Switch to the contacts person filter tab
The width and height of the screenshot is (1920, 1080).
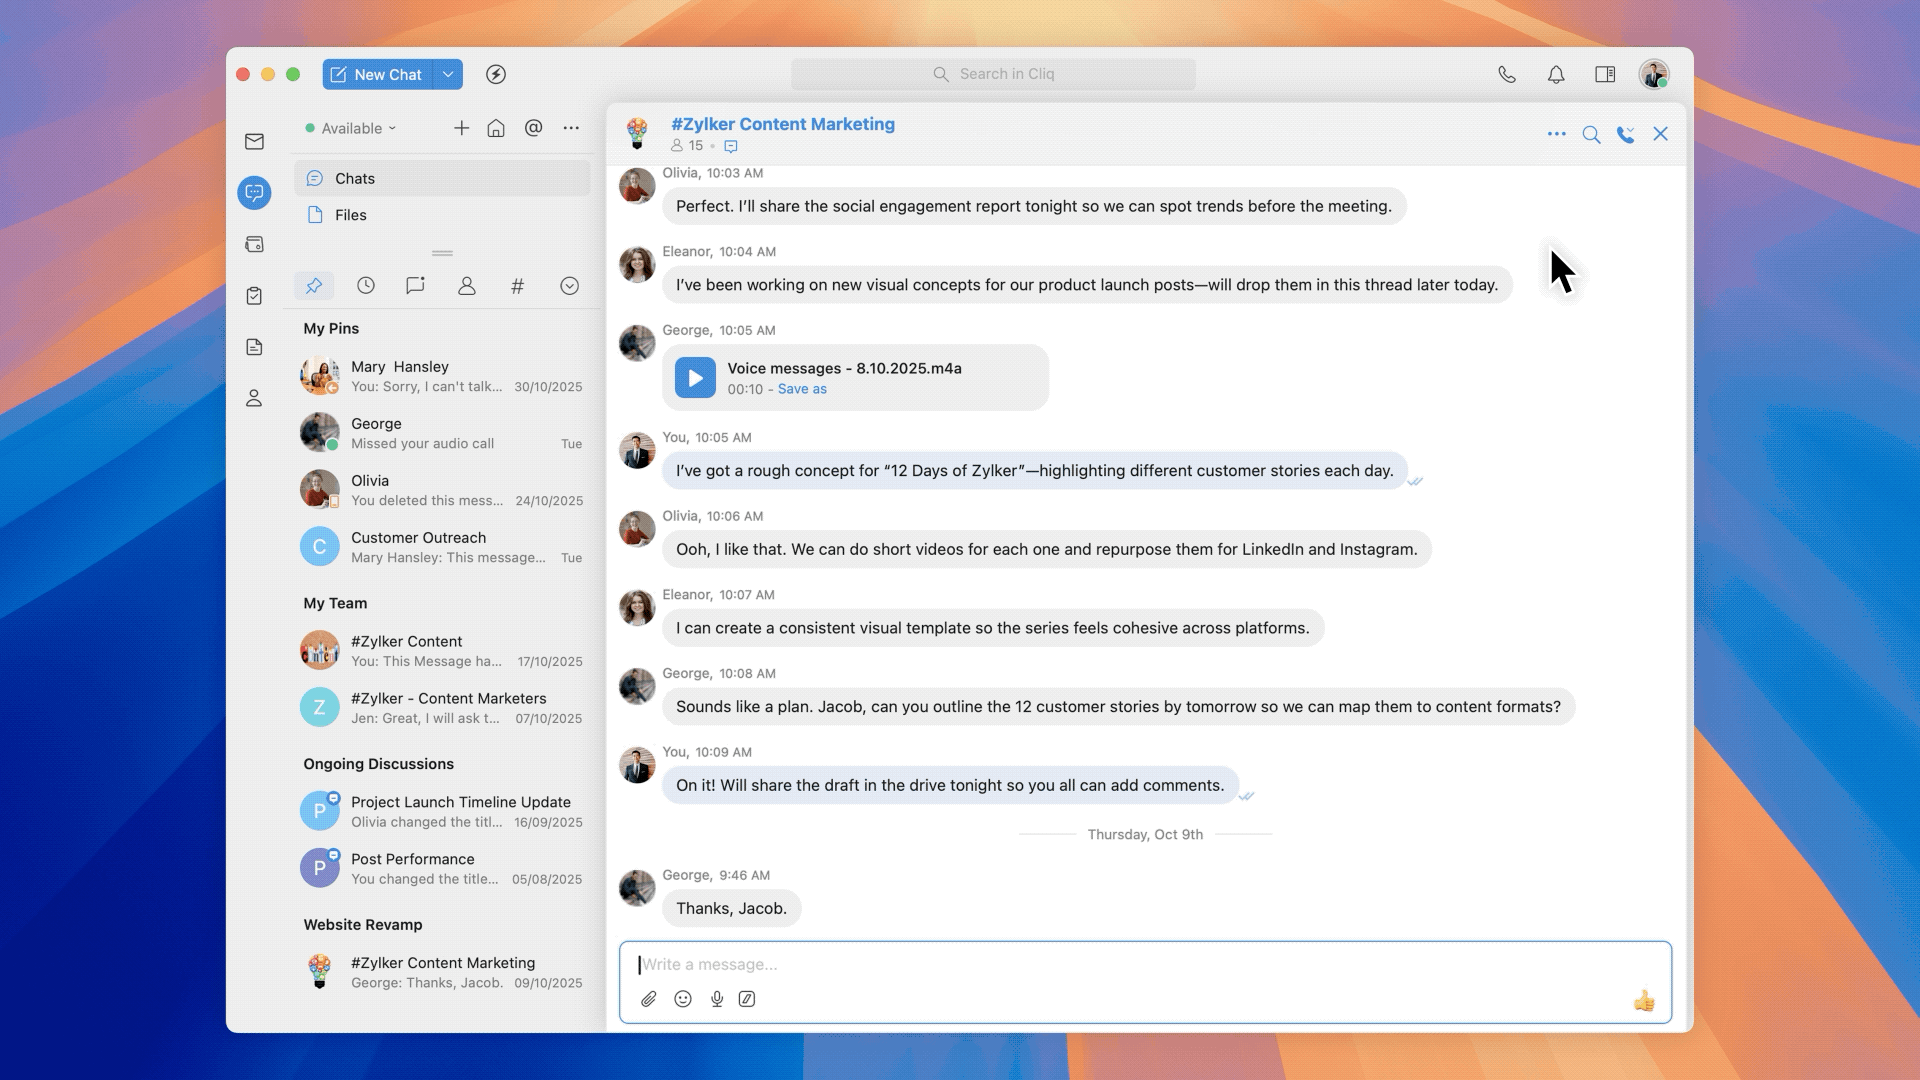[467, 286]
